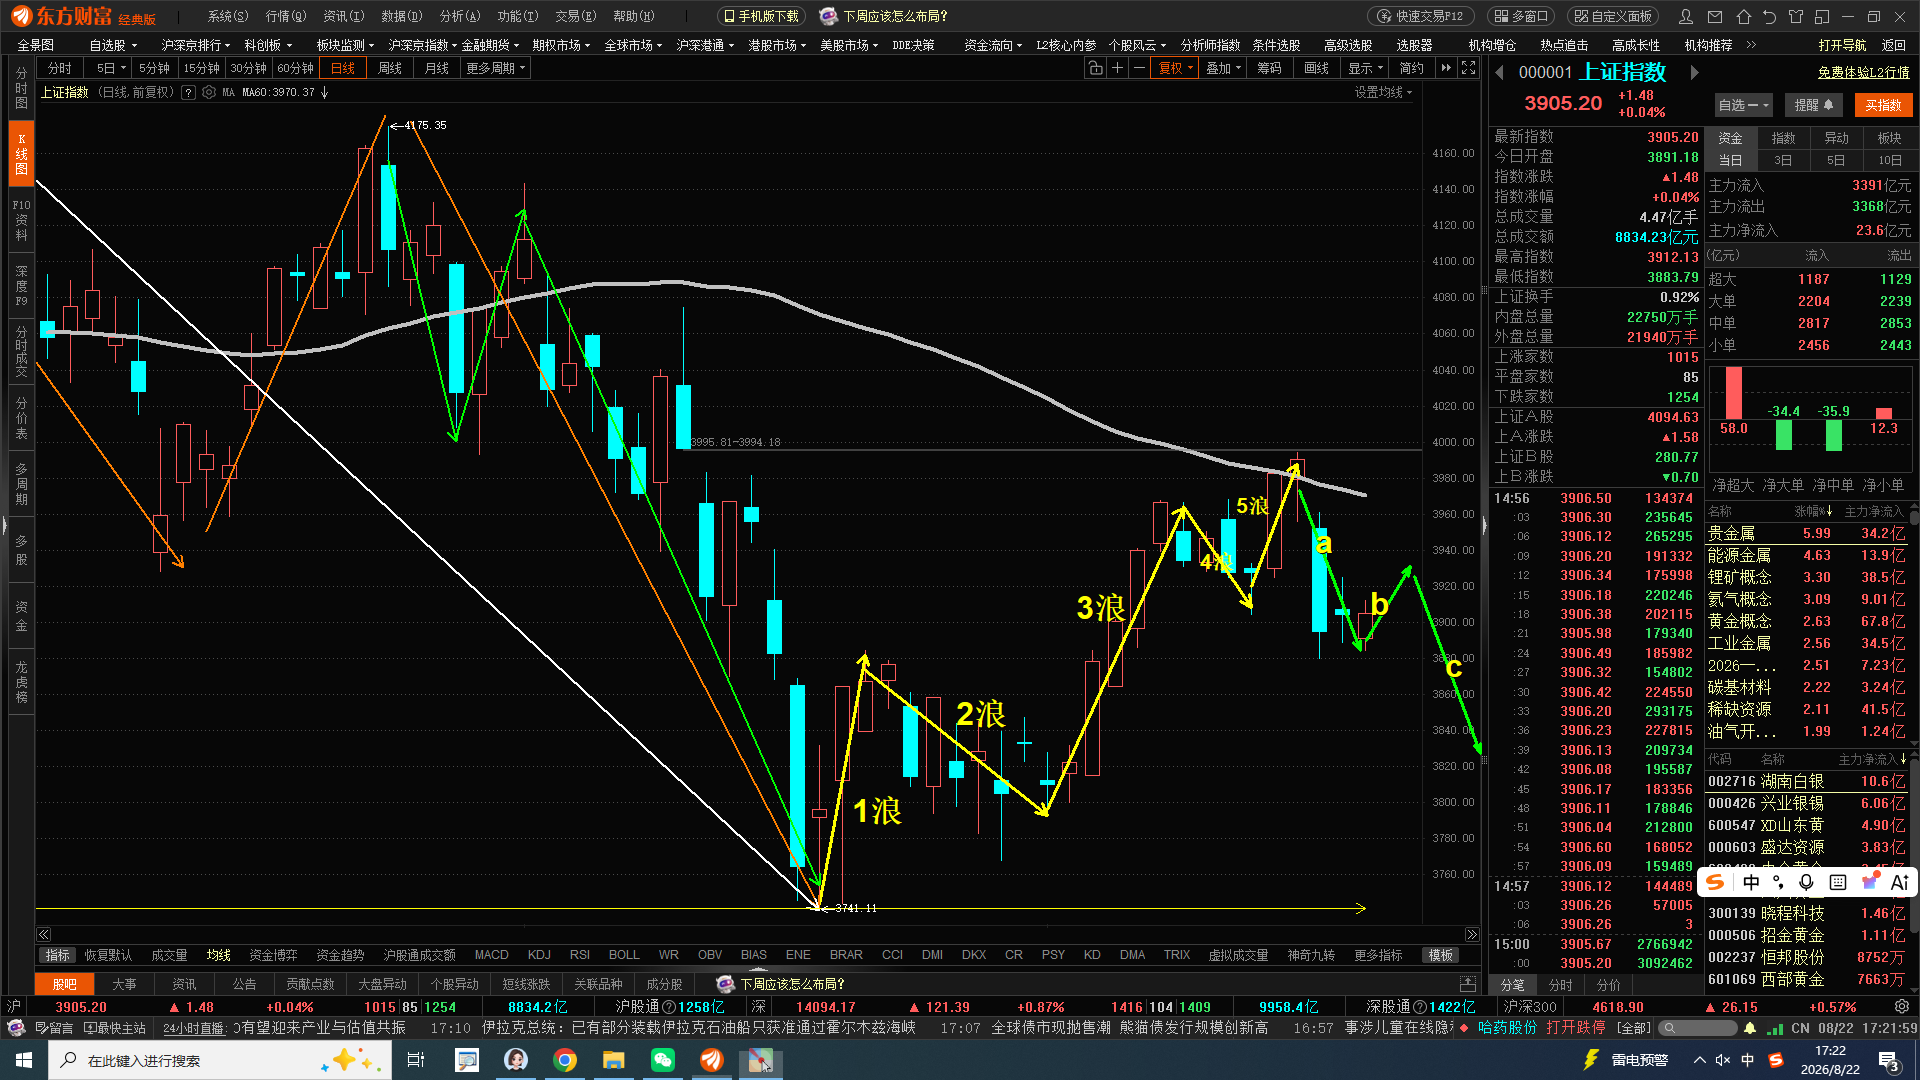The image size is (1920, 1080).
Task: Expand the 设置均线 dropdown
Action: pyautogui.click(x=1384, y=92)
